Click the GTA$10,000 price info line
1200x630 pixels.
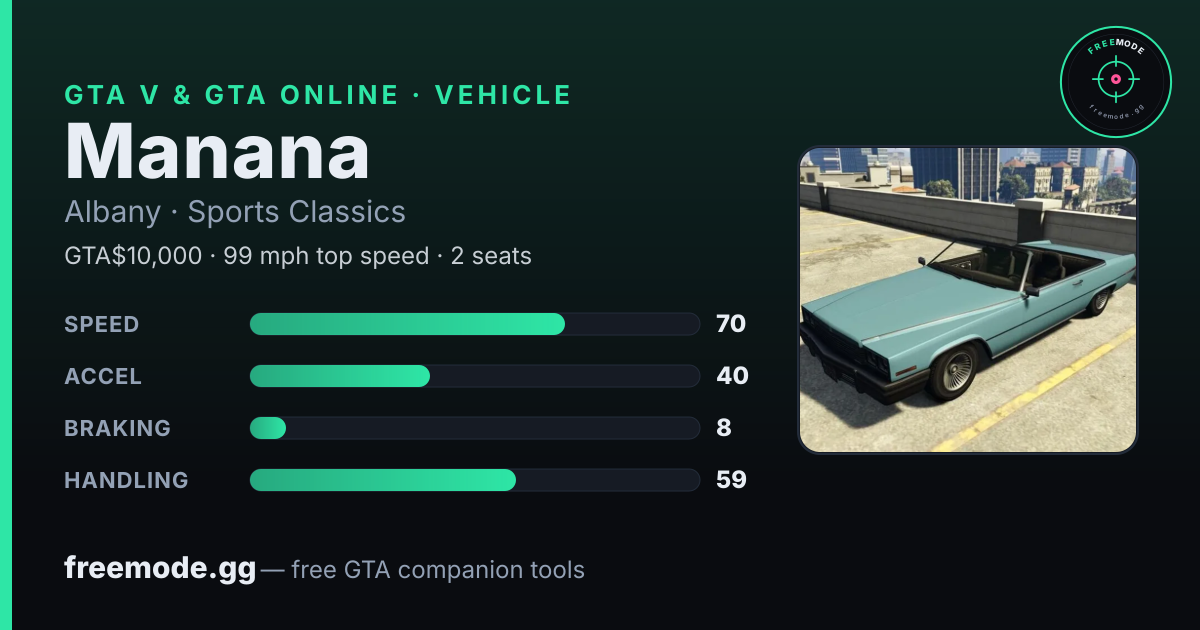(298, 256)
